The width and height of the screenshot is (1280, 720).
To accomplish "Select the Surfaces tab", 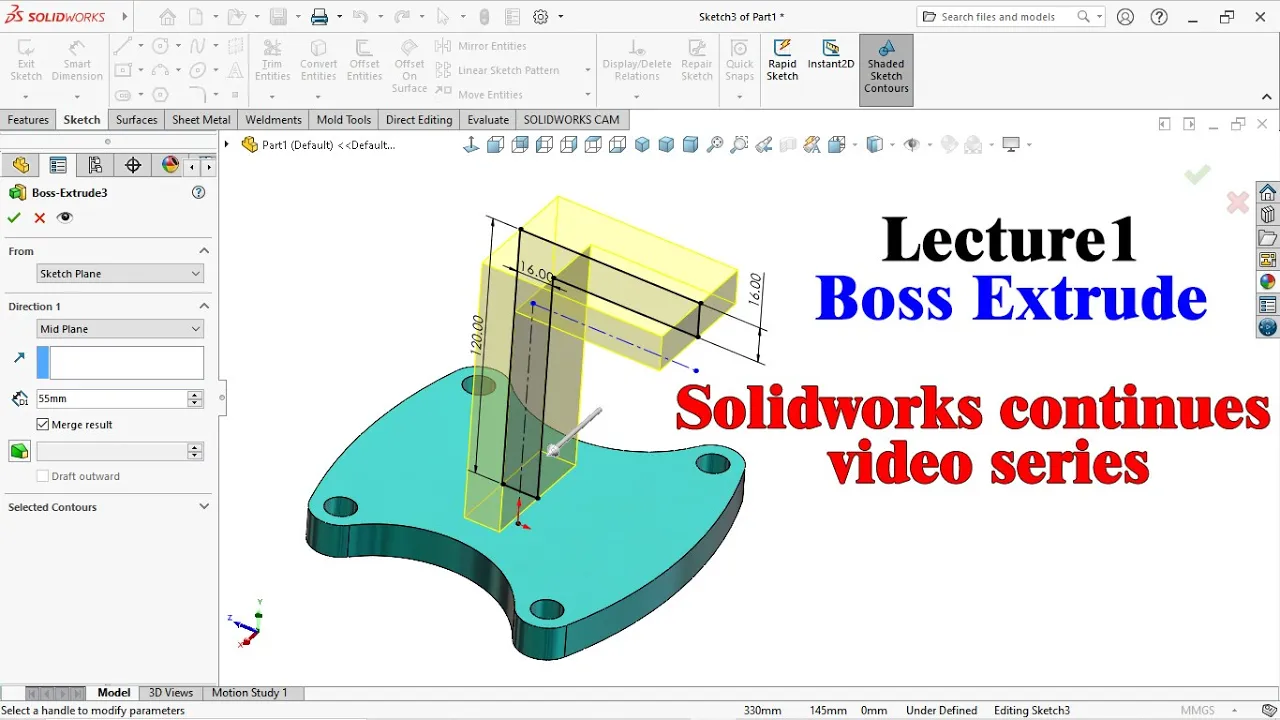I will (137, 119).
